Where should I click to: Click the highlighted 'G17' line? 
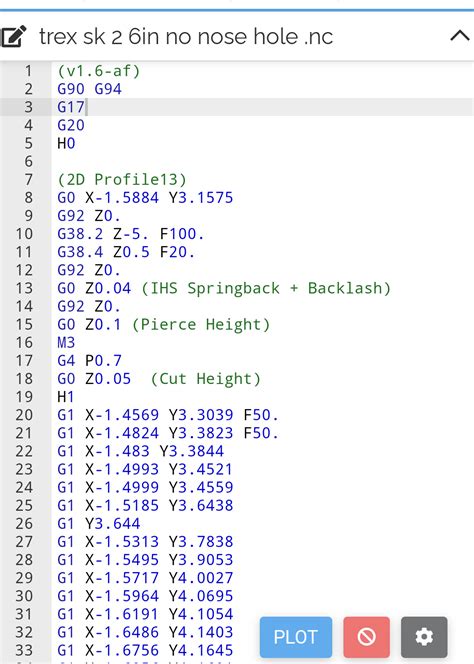pyautogui.click(x=71, y=107)
